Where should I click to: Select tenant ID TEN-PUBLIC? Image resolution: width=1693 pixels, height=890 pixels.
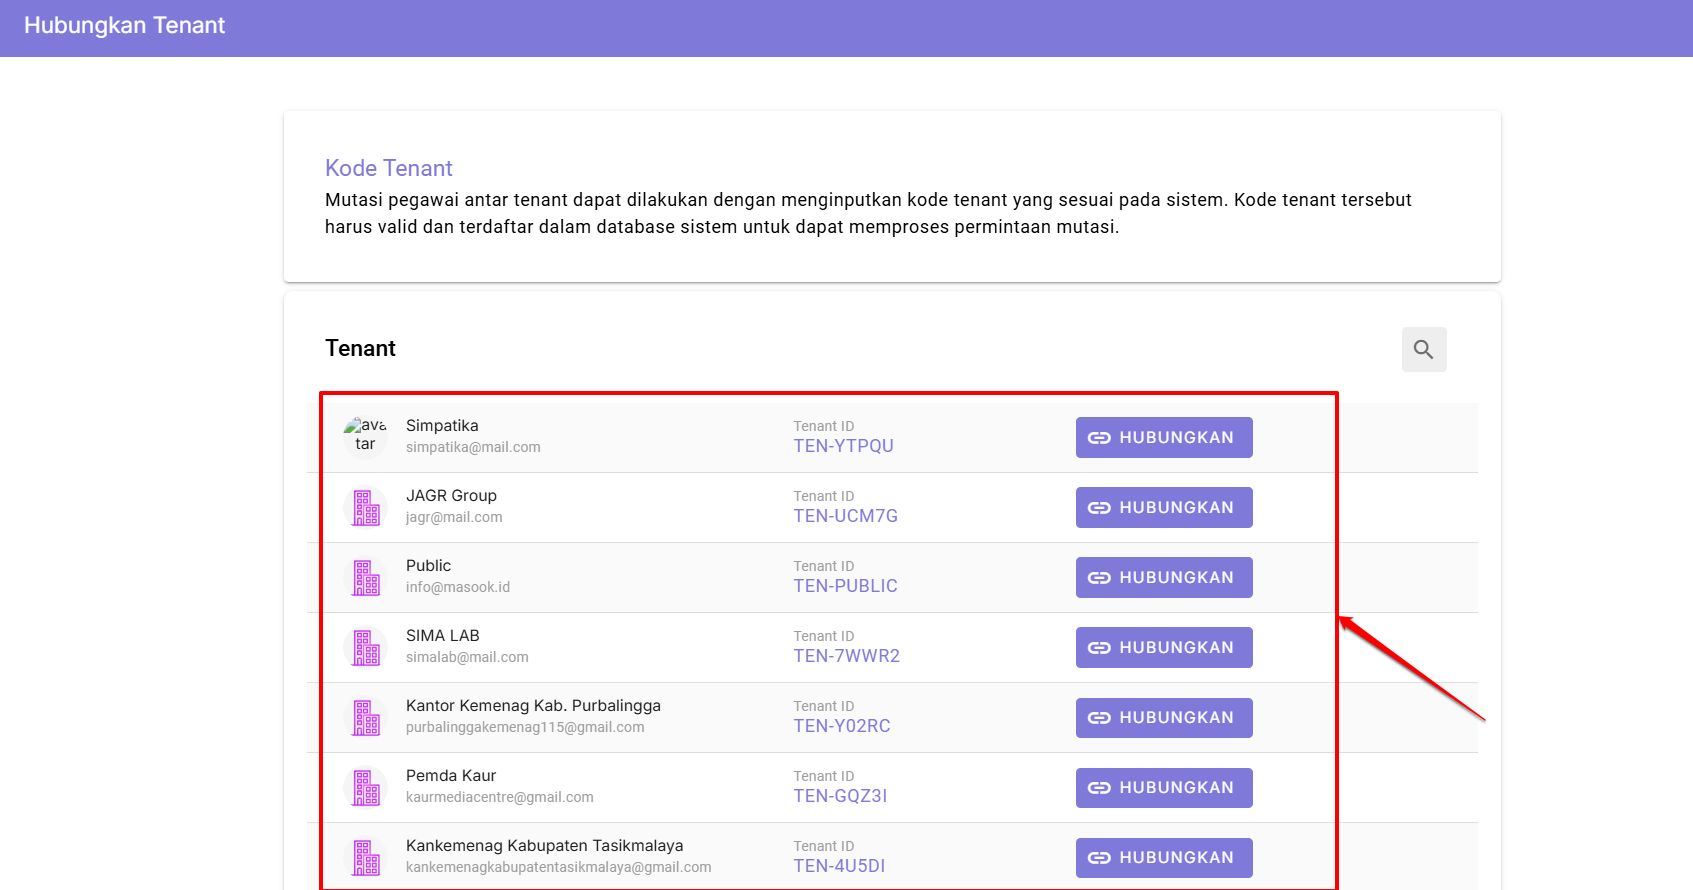click(846, 586)
